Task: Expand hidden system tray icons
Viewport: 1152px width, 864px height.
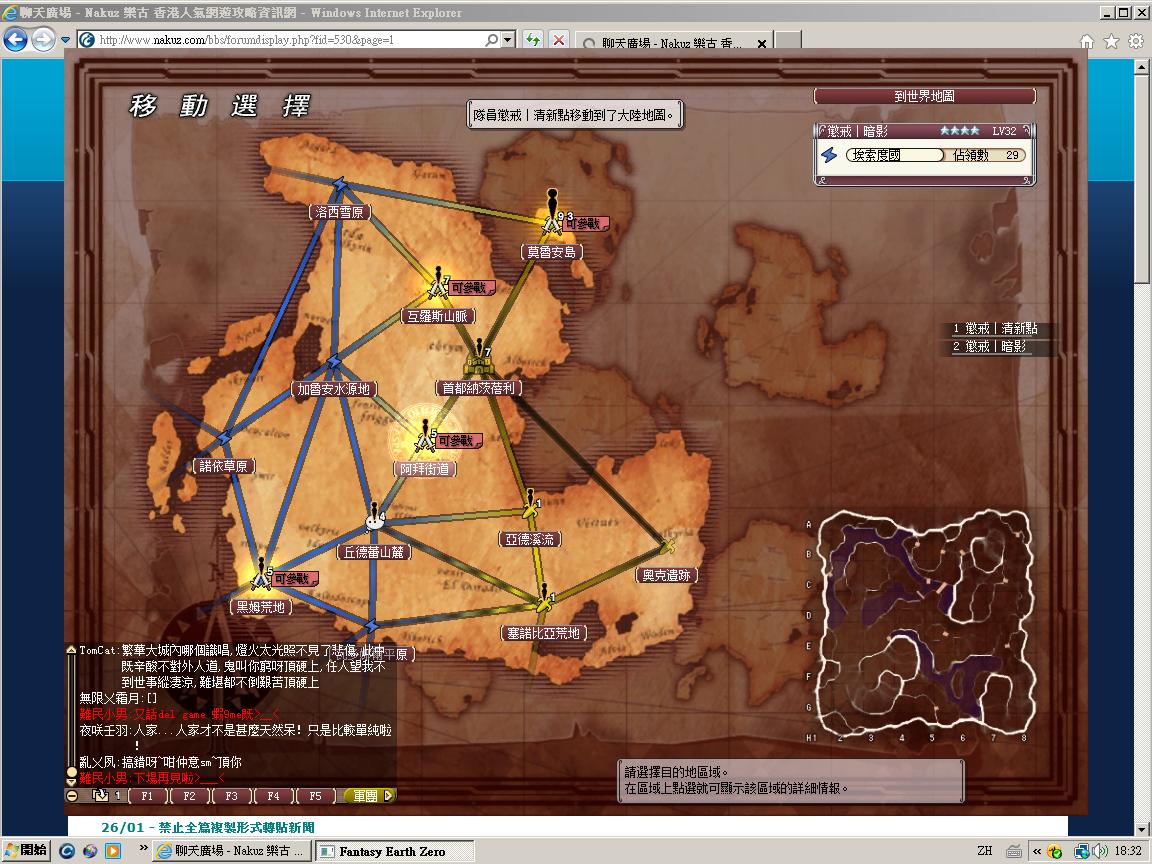Action: coord(1037,851)
